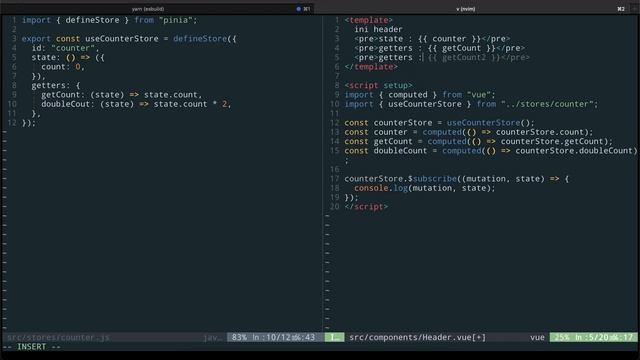
Task: Click the 'jav..' filetype label in left statusline
Action: [x=212, y=337]
